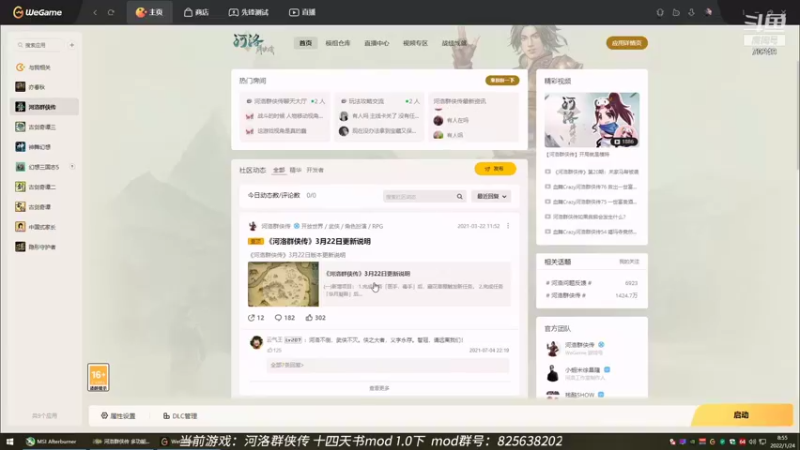Viewport: 800px width, 450px height.
Task: Open the 商店 store tab
Action: click(x=196, y=12)
